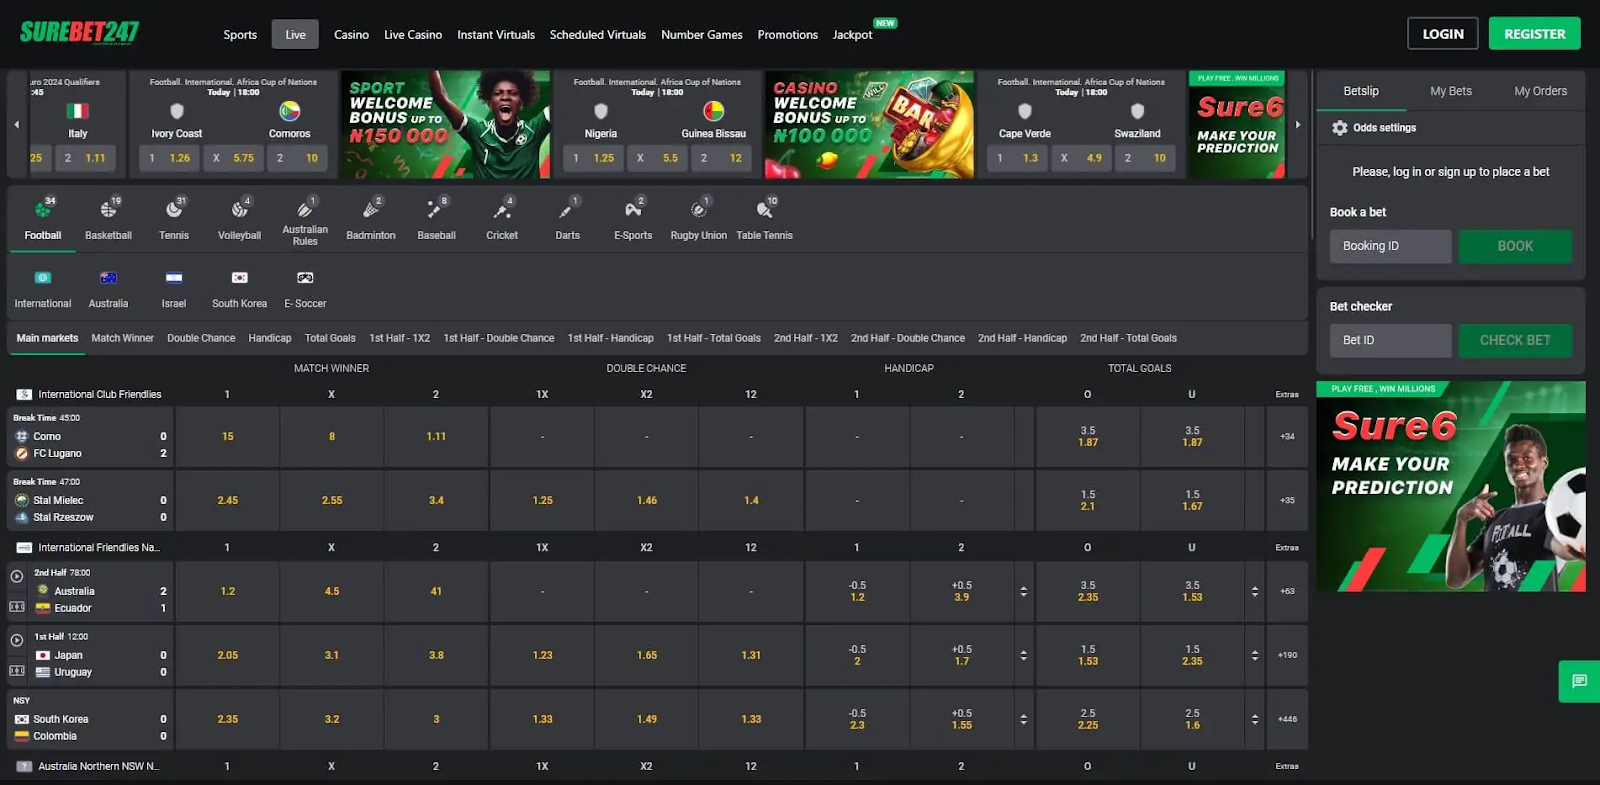This screenshot has height=785, width=1600.
Task: Expand +35 extra markets for Stal Mielec
Action: point(1287,501)
